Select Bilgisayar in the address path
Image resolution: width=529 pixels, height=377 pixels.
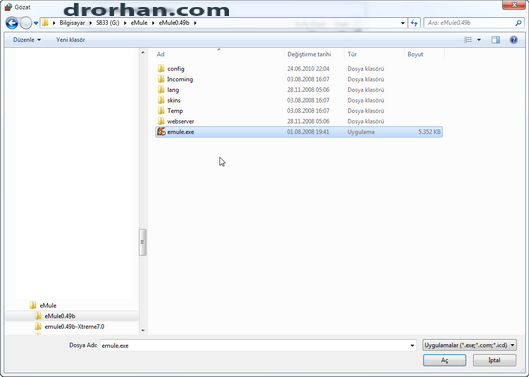(x=72, y=23)
